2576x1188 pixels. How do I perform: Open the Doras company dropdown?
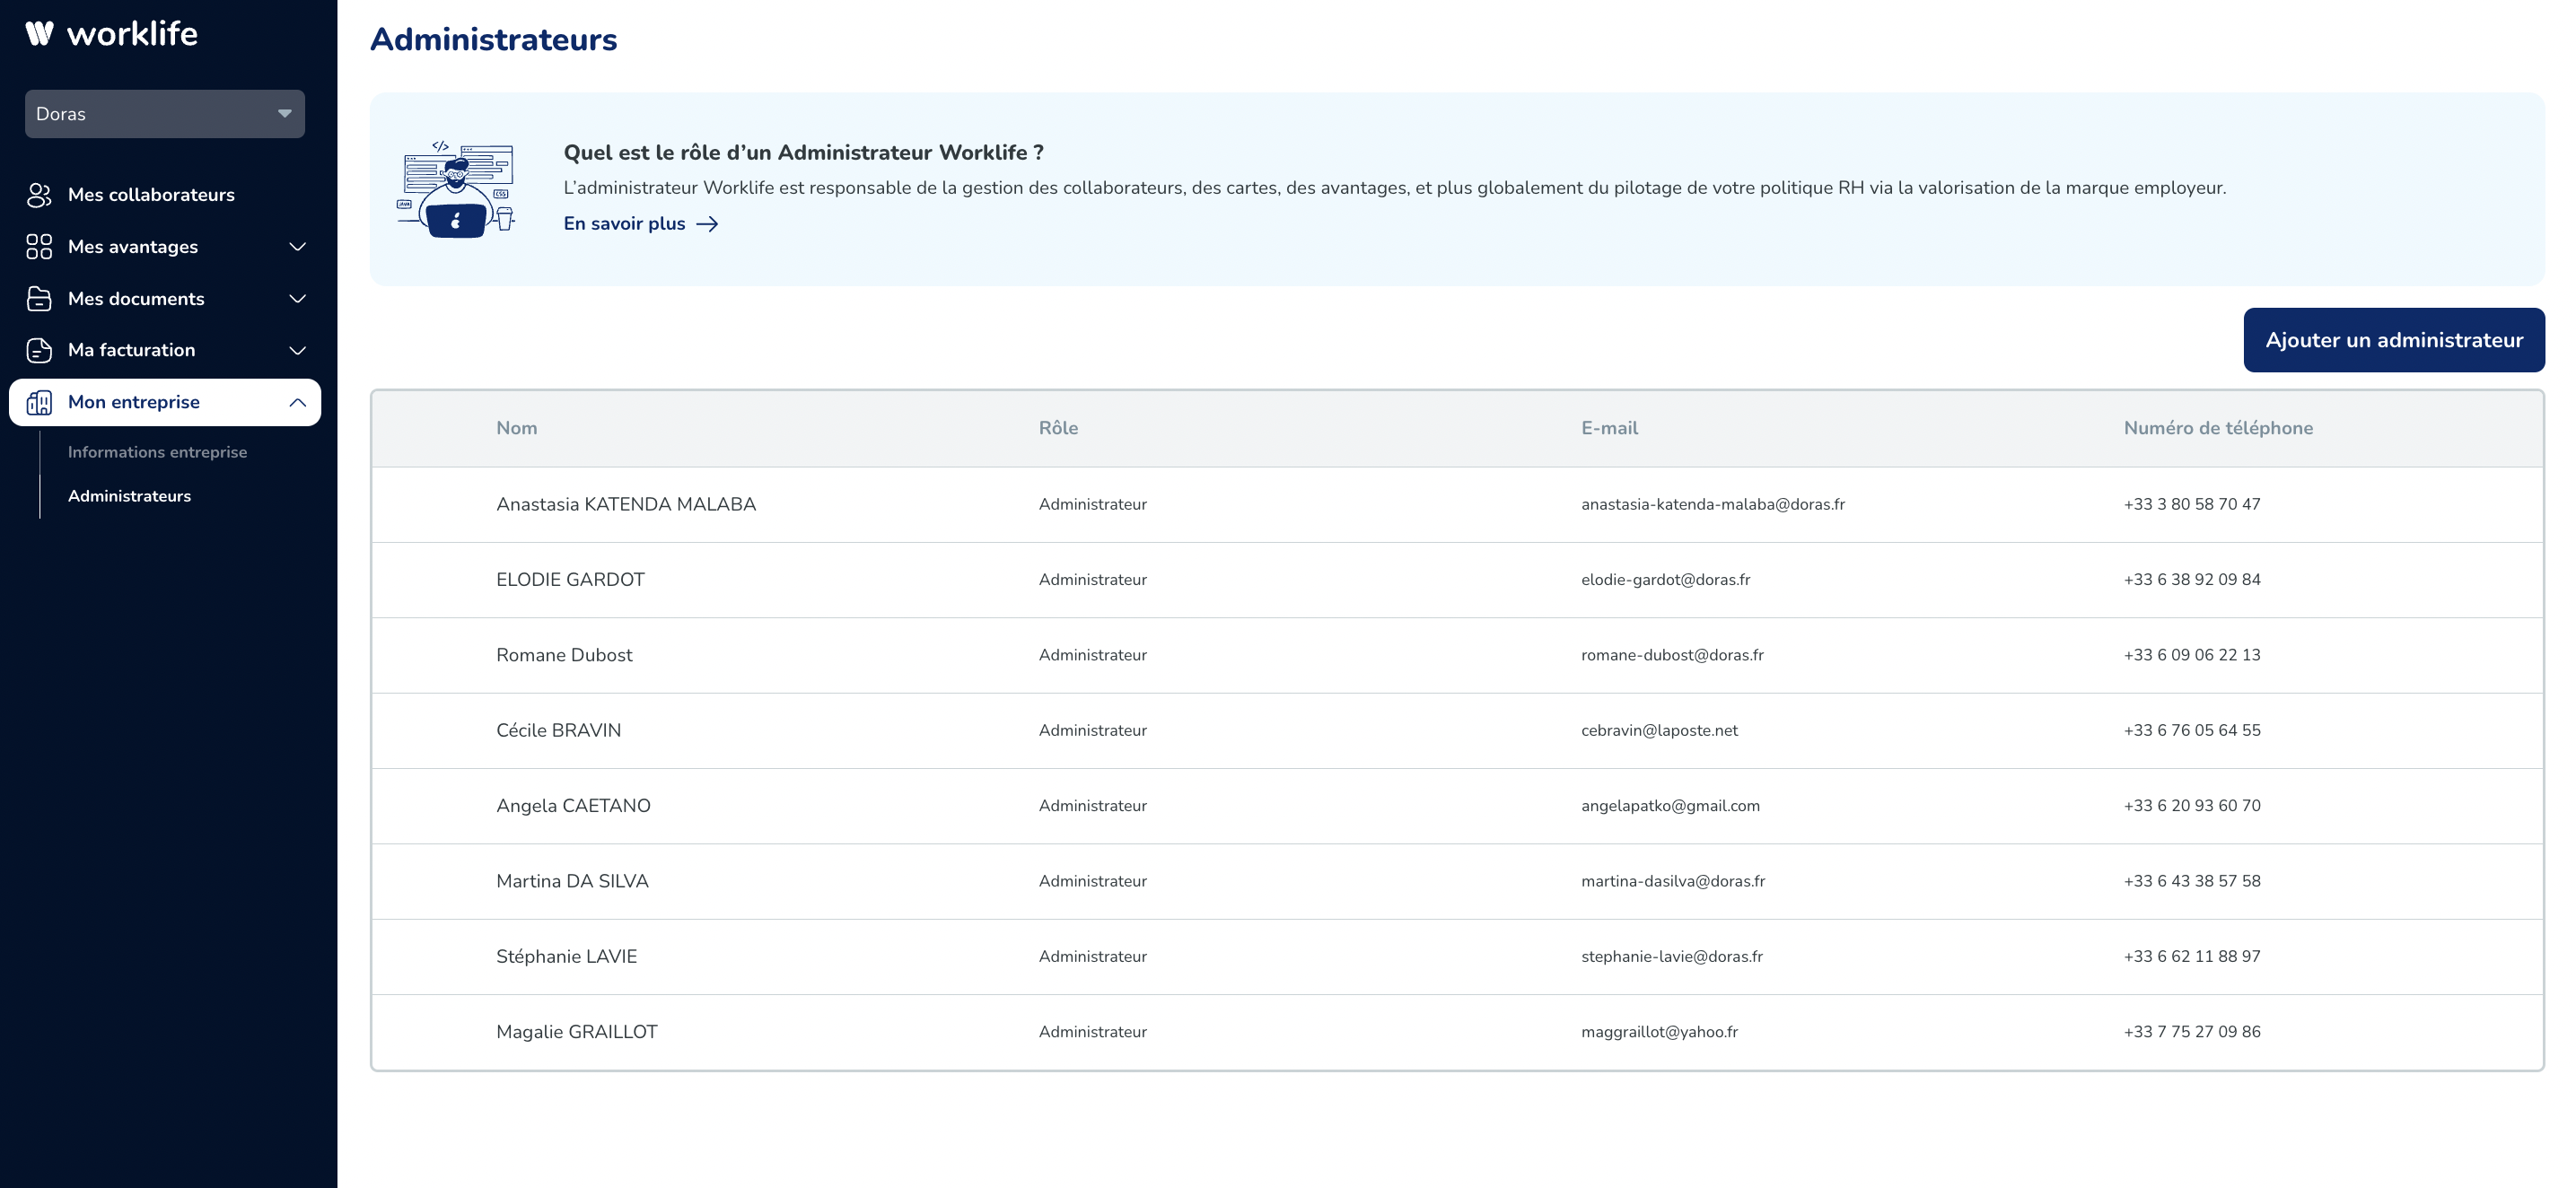click(165, 114)
